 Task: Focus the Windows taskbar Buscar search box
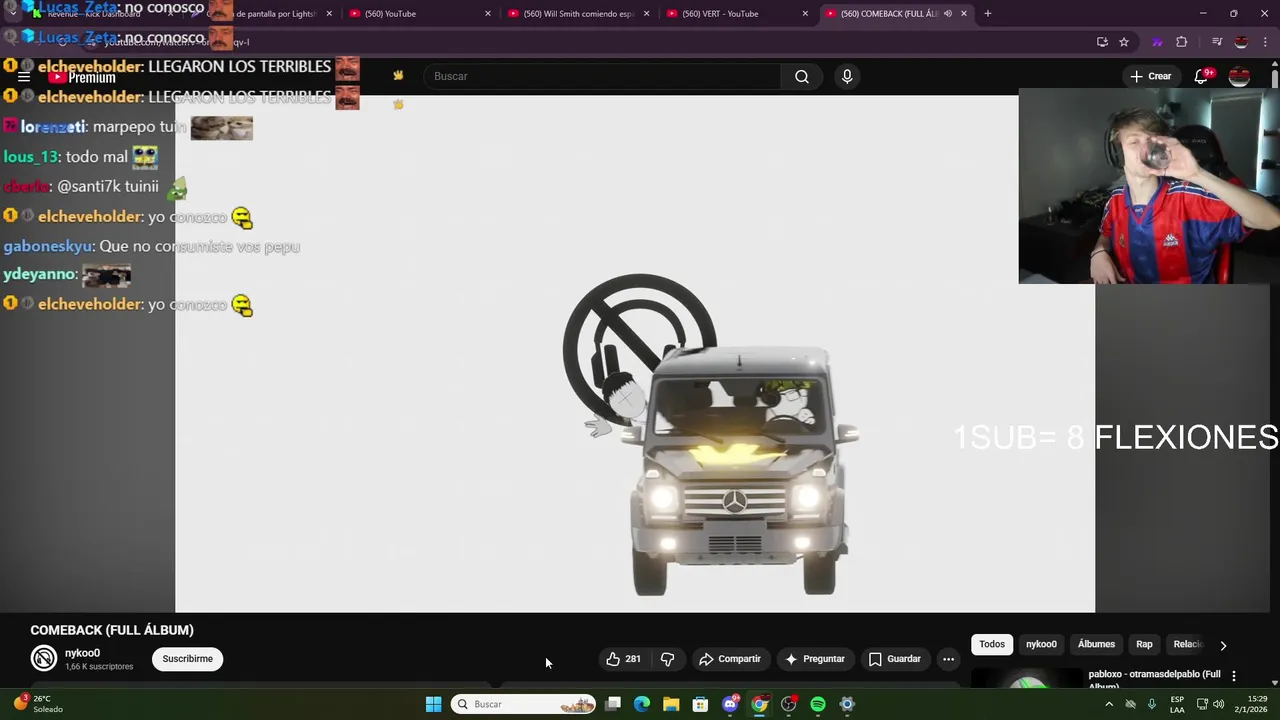coord(523,704)
